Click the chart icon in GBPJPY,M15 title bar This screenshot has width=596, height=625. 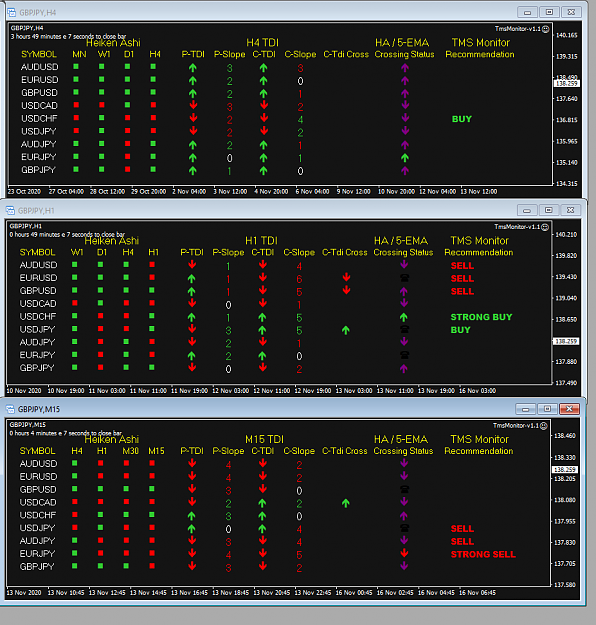tap(10, 409)
